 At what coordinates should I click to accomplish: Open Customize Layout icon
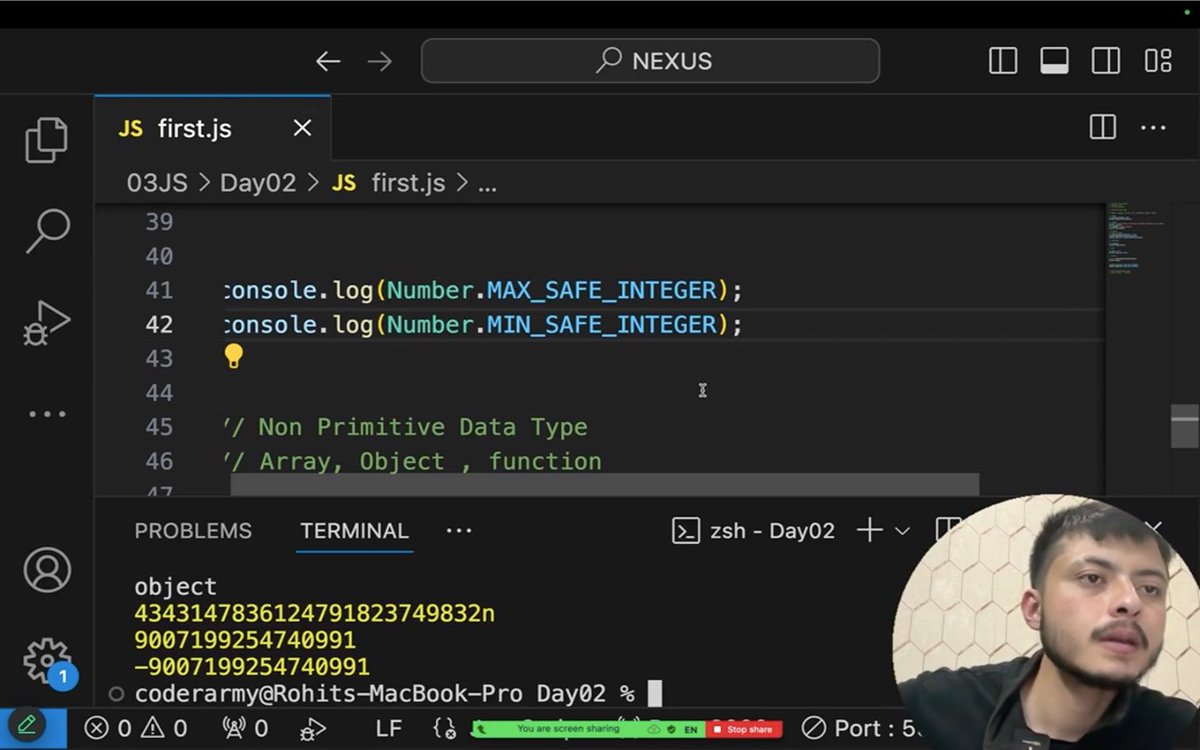pos(1158,61)
